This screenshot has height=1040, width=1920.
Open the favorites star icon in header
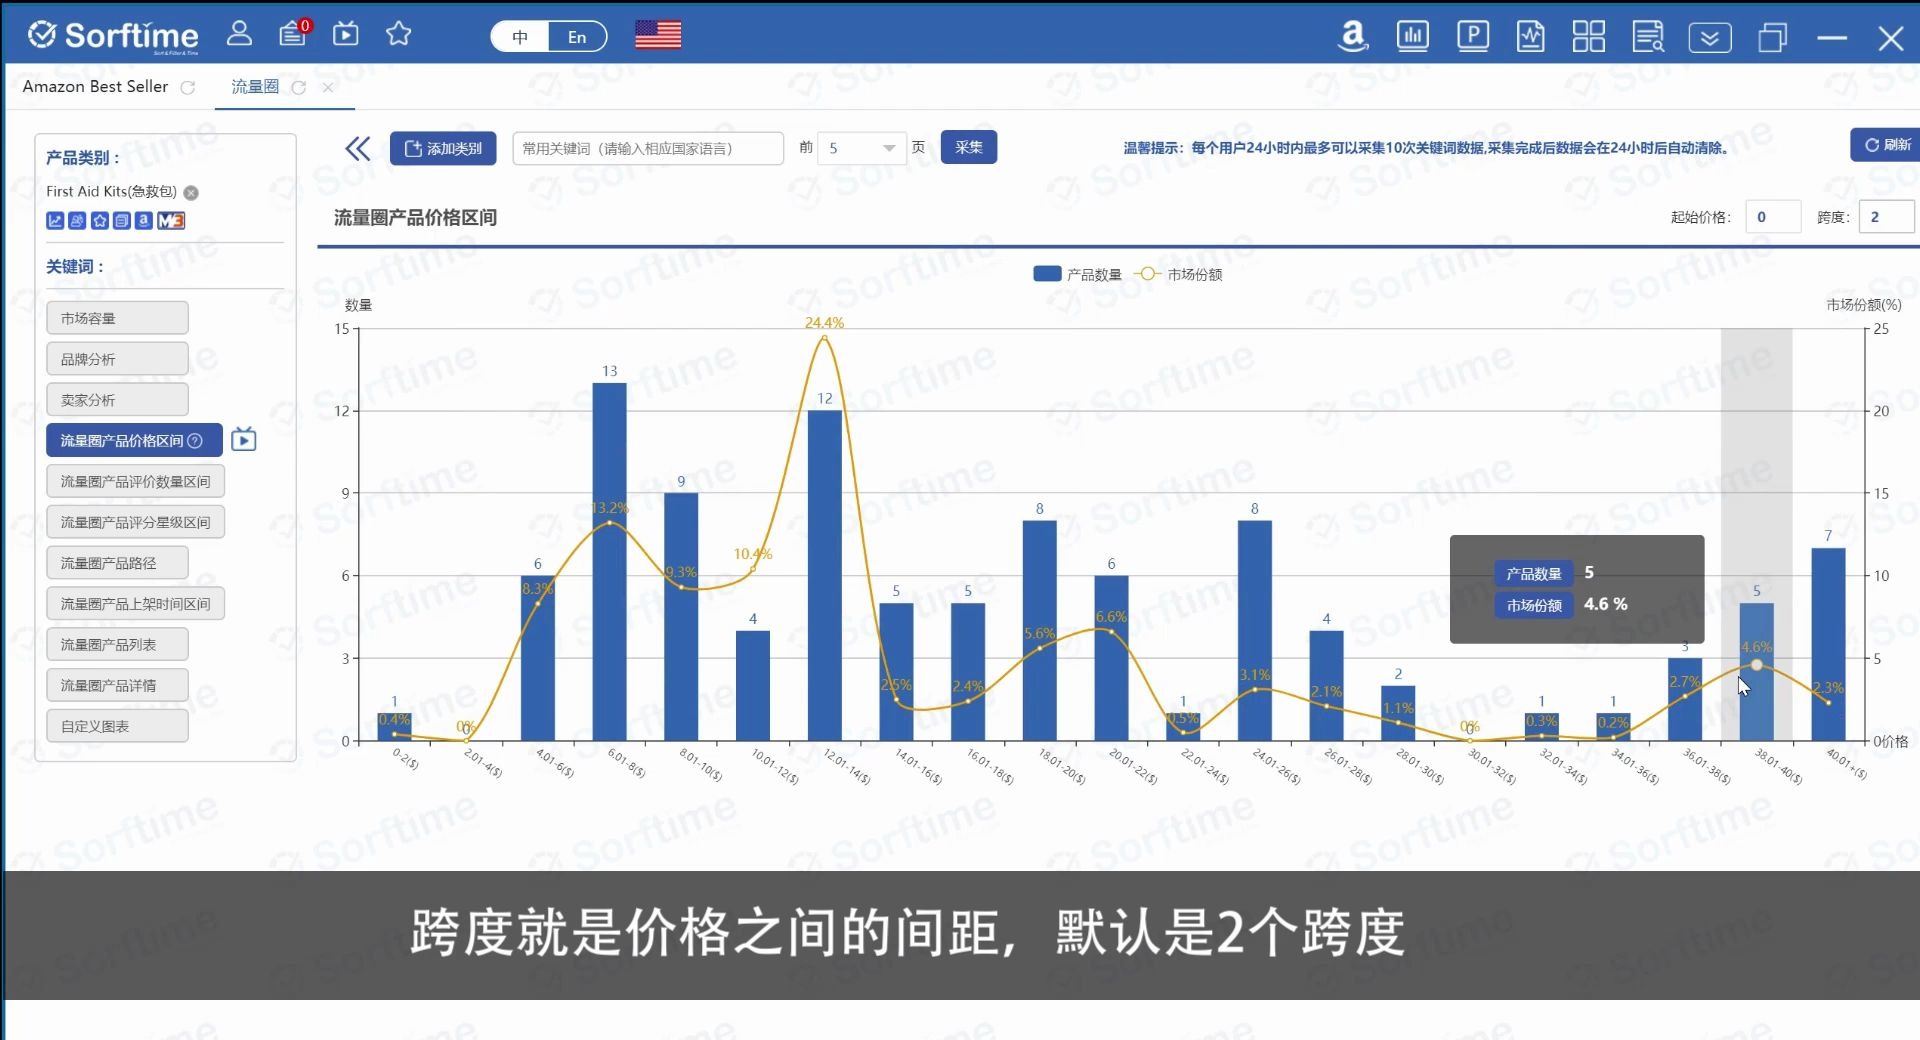(399, 34)
